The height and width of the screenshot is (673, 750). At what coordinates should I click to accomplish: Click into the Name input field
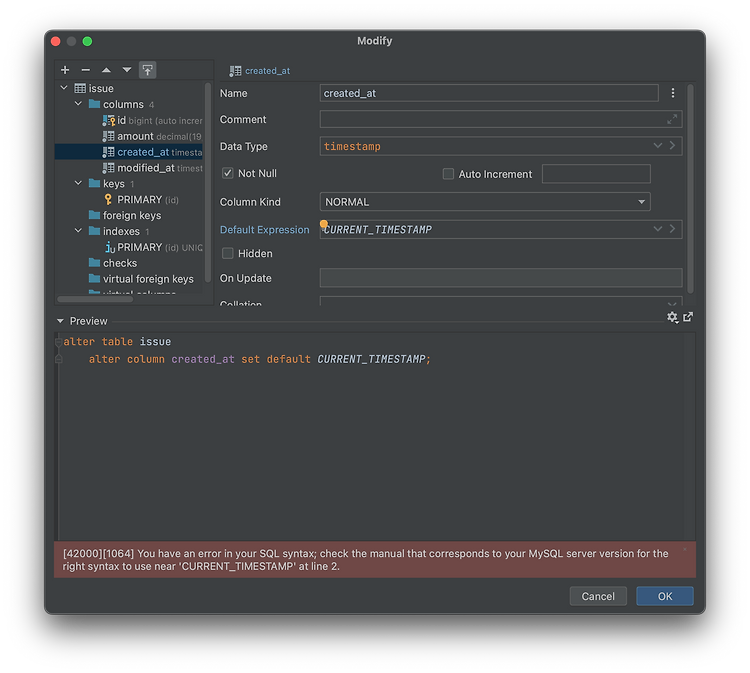click(489, 93)
